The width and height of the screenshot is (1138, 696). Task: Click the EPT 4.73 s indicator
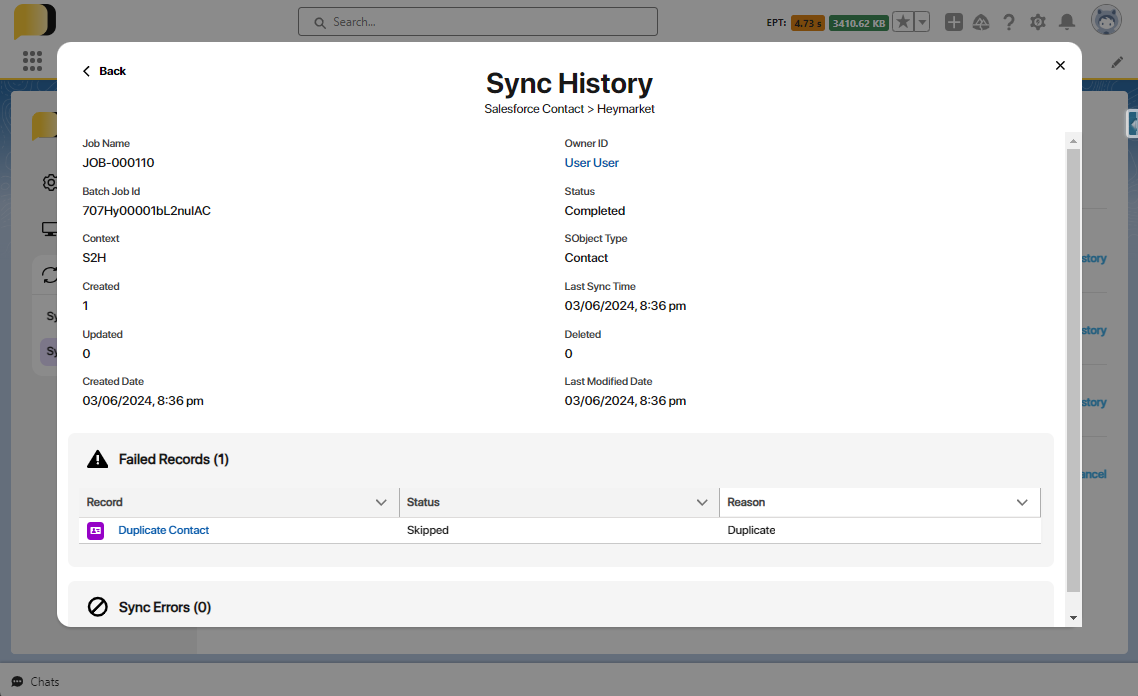(x=807, y=23)
